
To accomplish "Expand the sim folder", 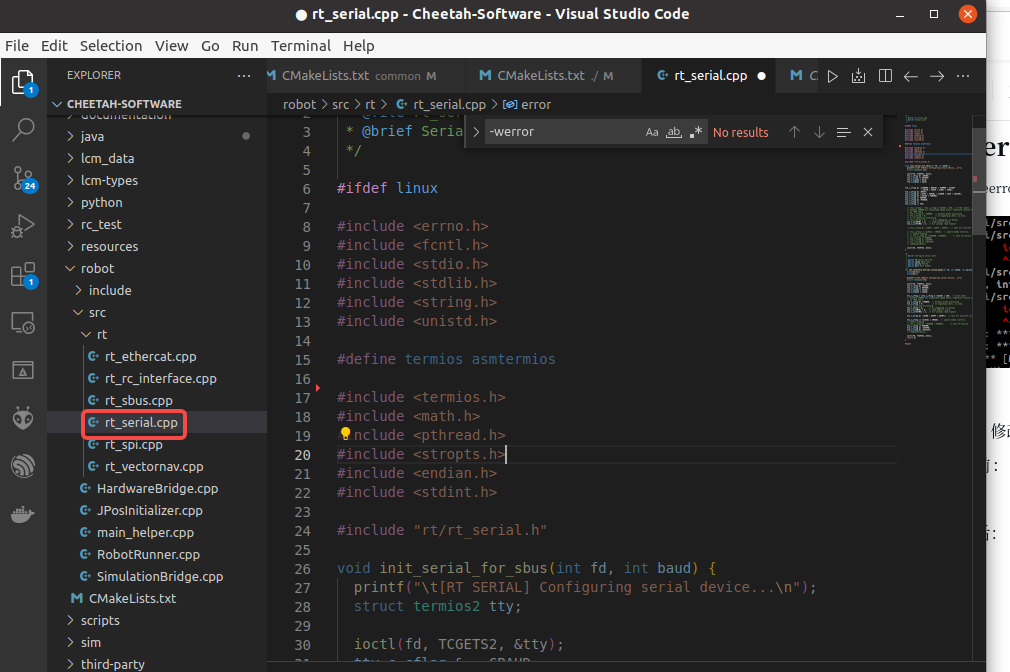I will click(x=90, y=642).
